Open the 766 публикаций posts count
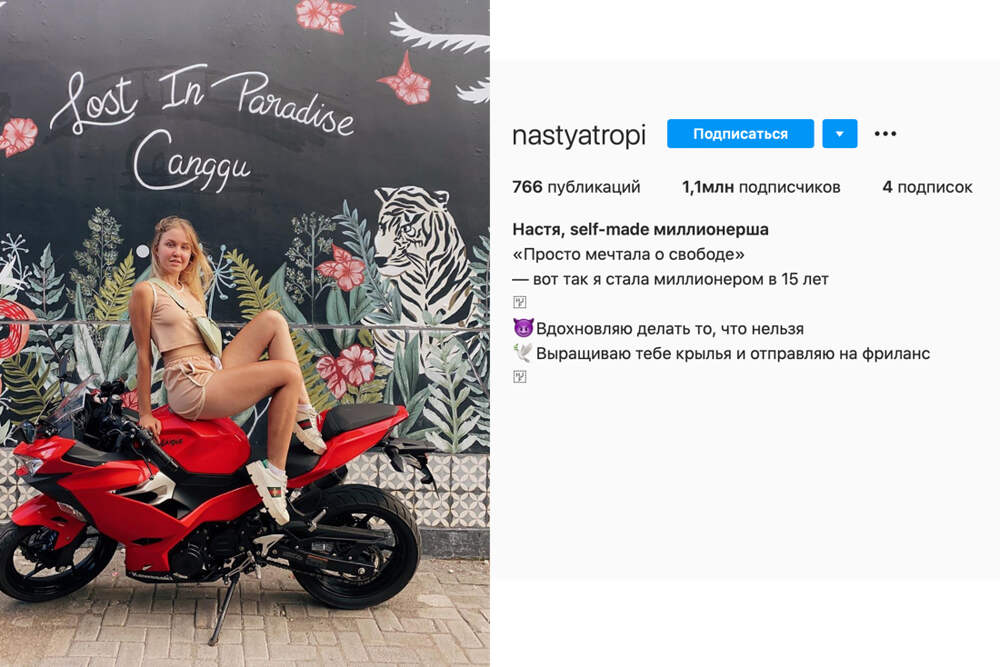This screenshot has height=667, width=1000. coord(576,187)
